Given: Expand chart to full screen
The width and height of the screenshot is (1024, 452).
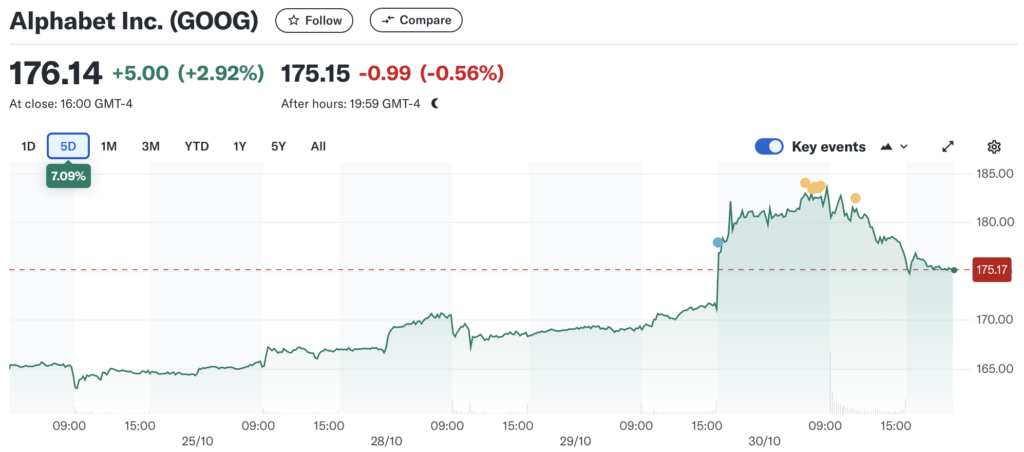Looking at the screenshot, I should [948, 147].
